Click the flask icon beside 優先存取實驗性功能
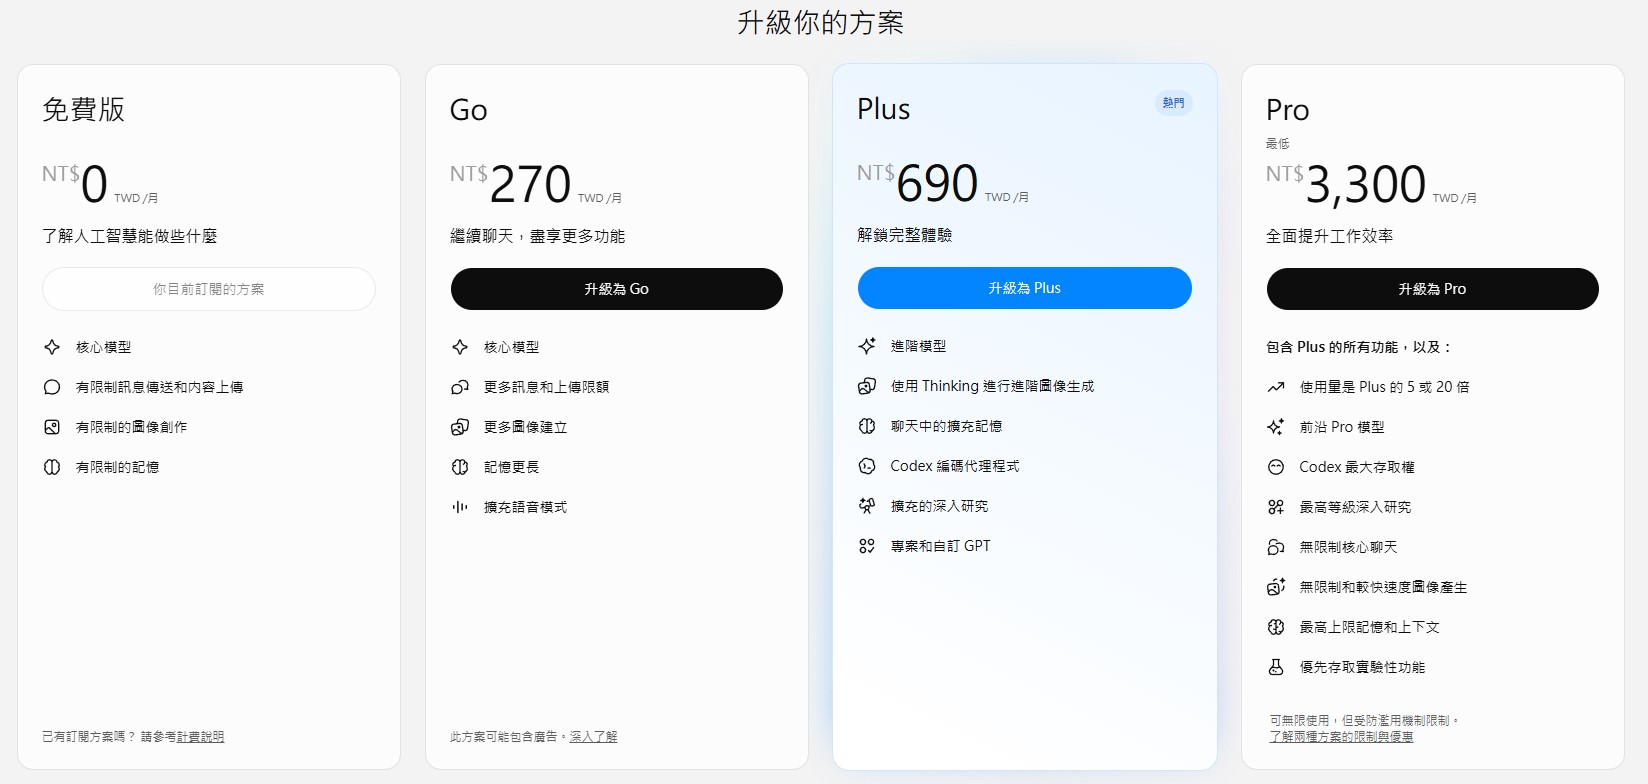 click(x=1276, y=667)
